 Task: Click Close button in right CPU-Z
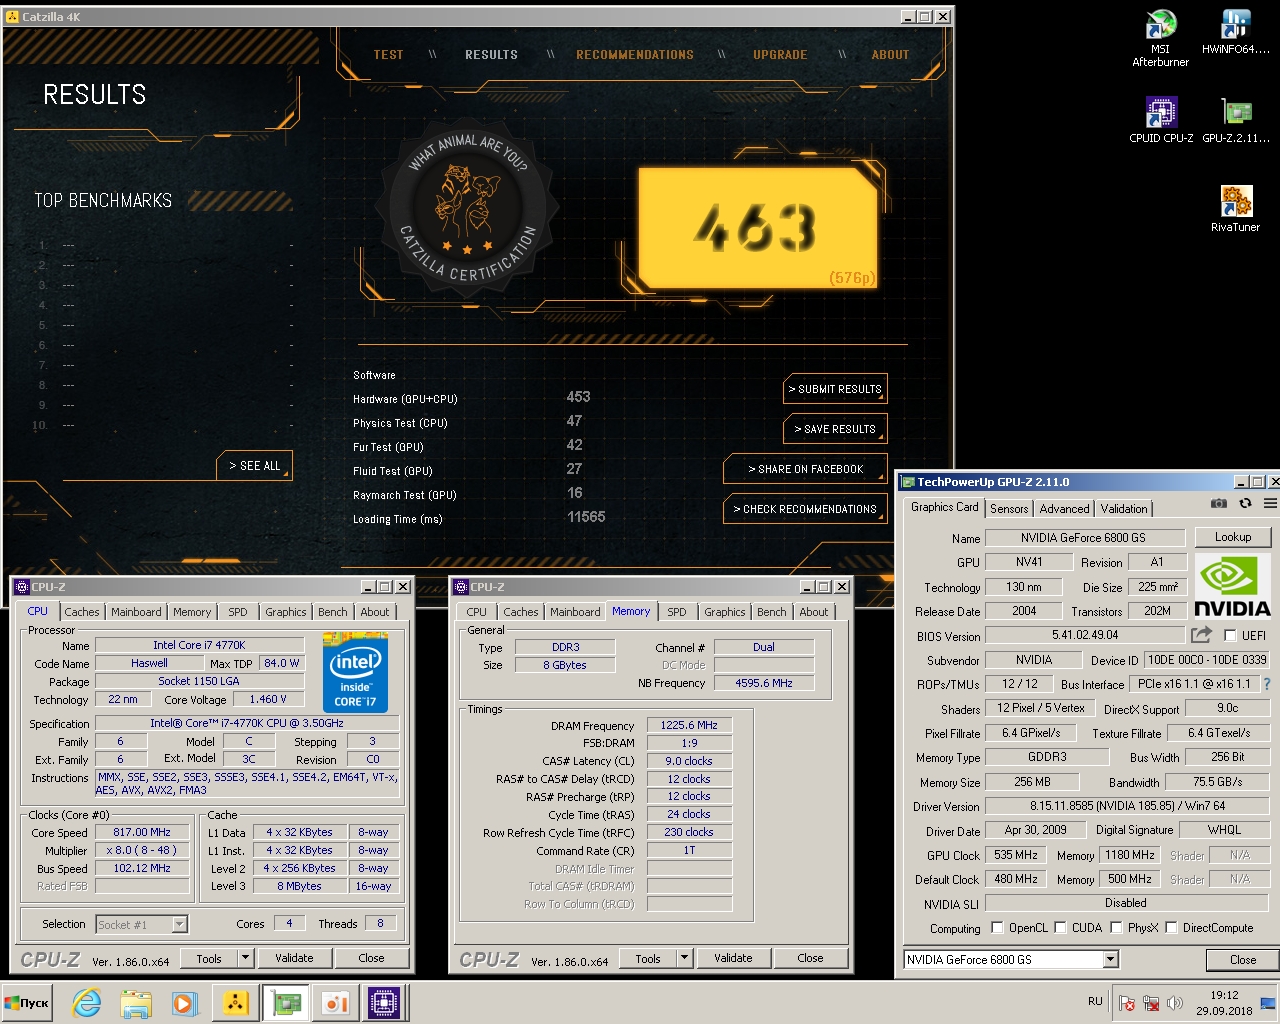(810, 958)
